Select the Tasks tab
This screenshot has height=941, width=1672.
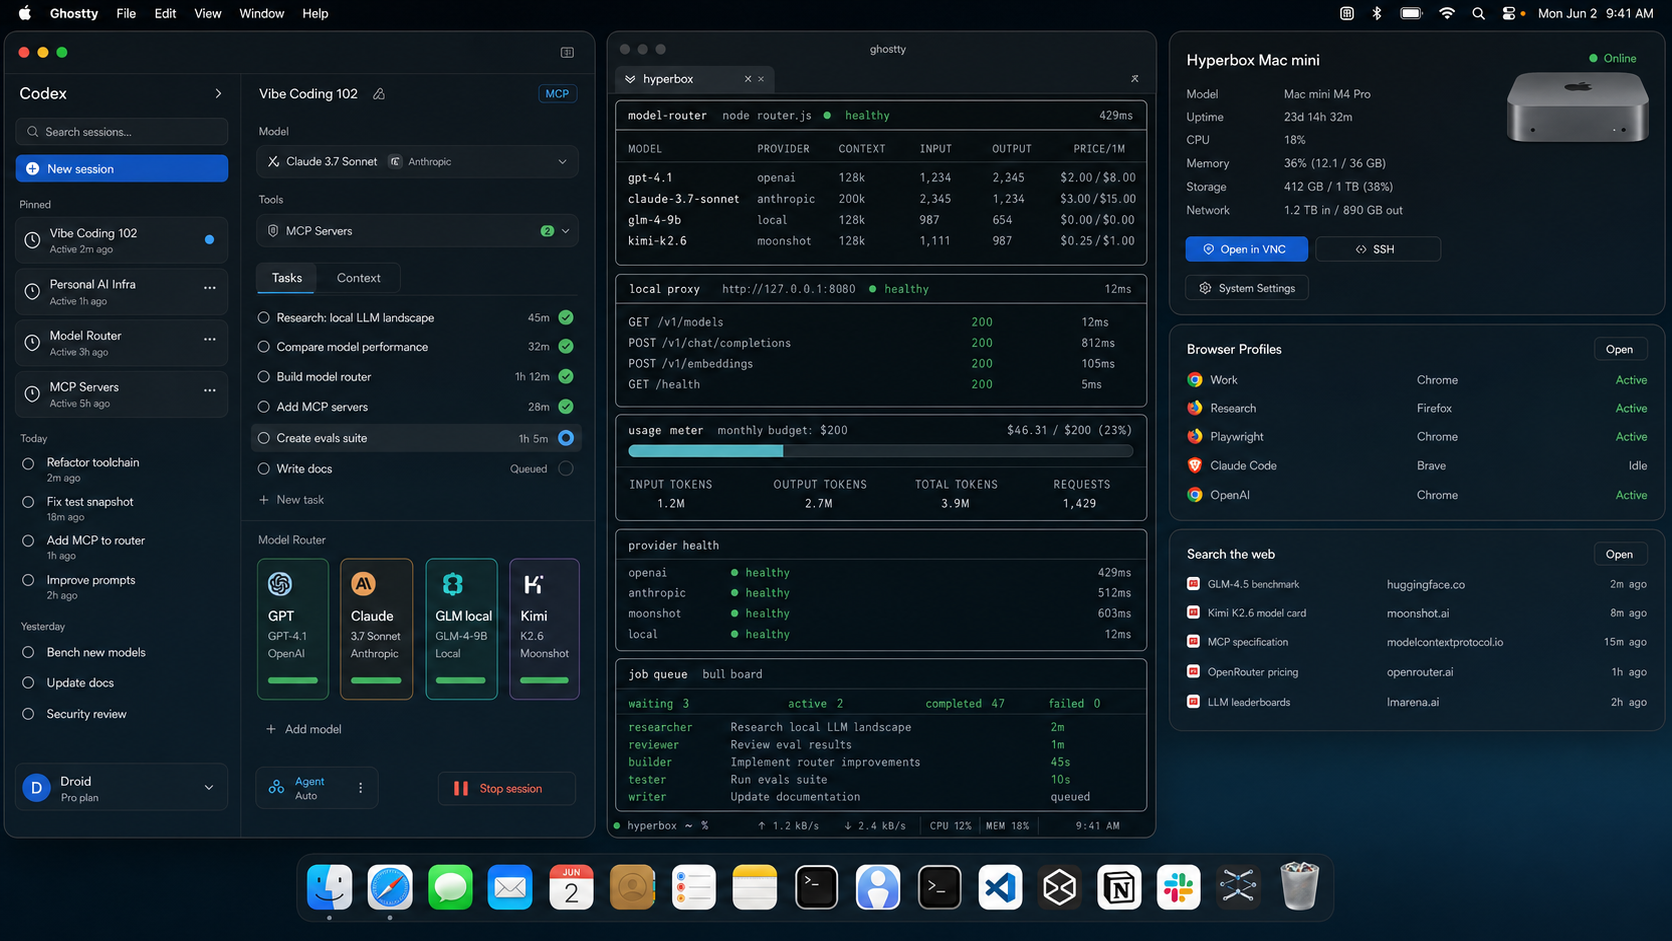[x=287, y=278]
